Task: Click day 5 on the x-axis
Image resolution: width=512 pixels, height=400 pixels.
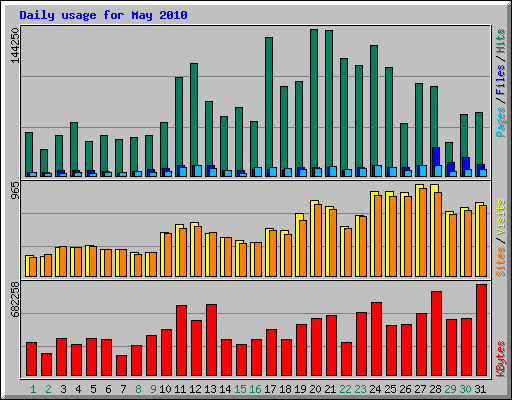Action: (x=93, y=389)
